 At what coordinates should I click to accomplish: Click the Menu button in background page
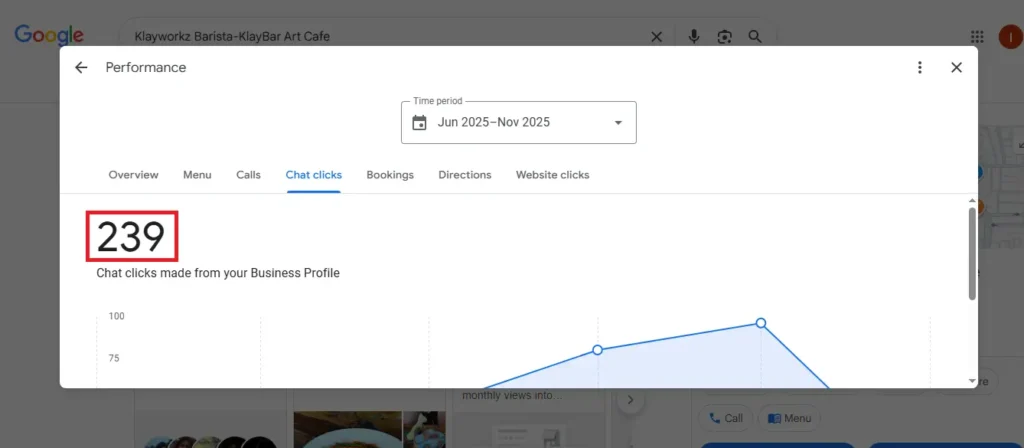click(790, 418)
